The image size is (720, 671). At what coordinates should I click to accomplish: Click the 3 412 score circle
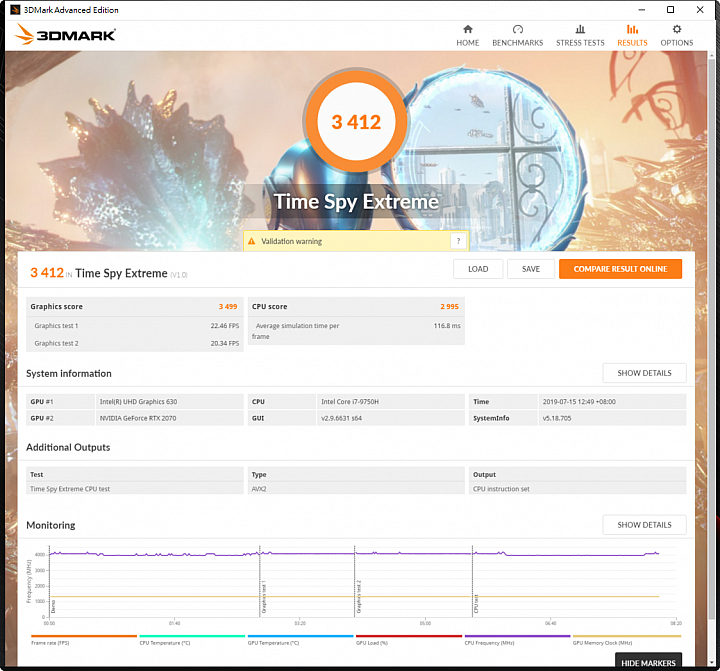(356, 122)
